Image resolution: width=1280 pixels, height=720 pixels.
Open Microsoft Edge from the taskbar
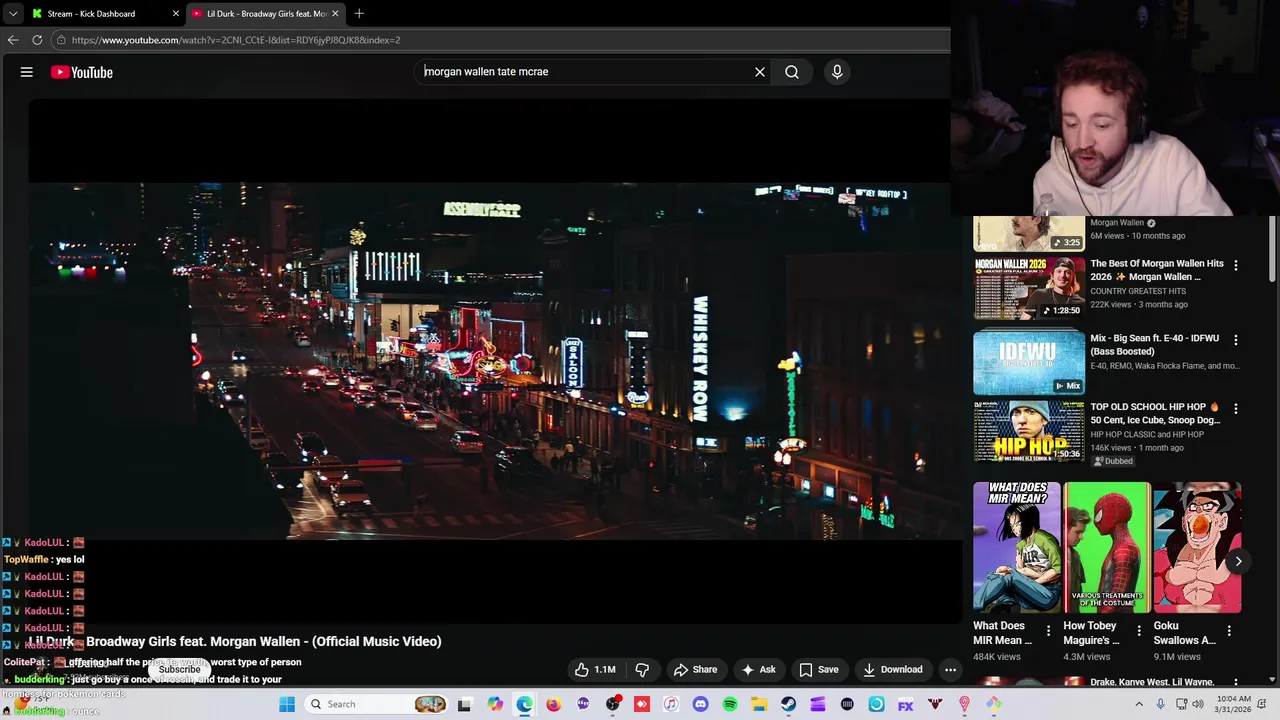[525, 704]
